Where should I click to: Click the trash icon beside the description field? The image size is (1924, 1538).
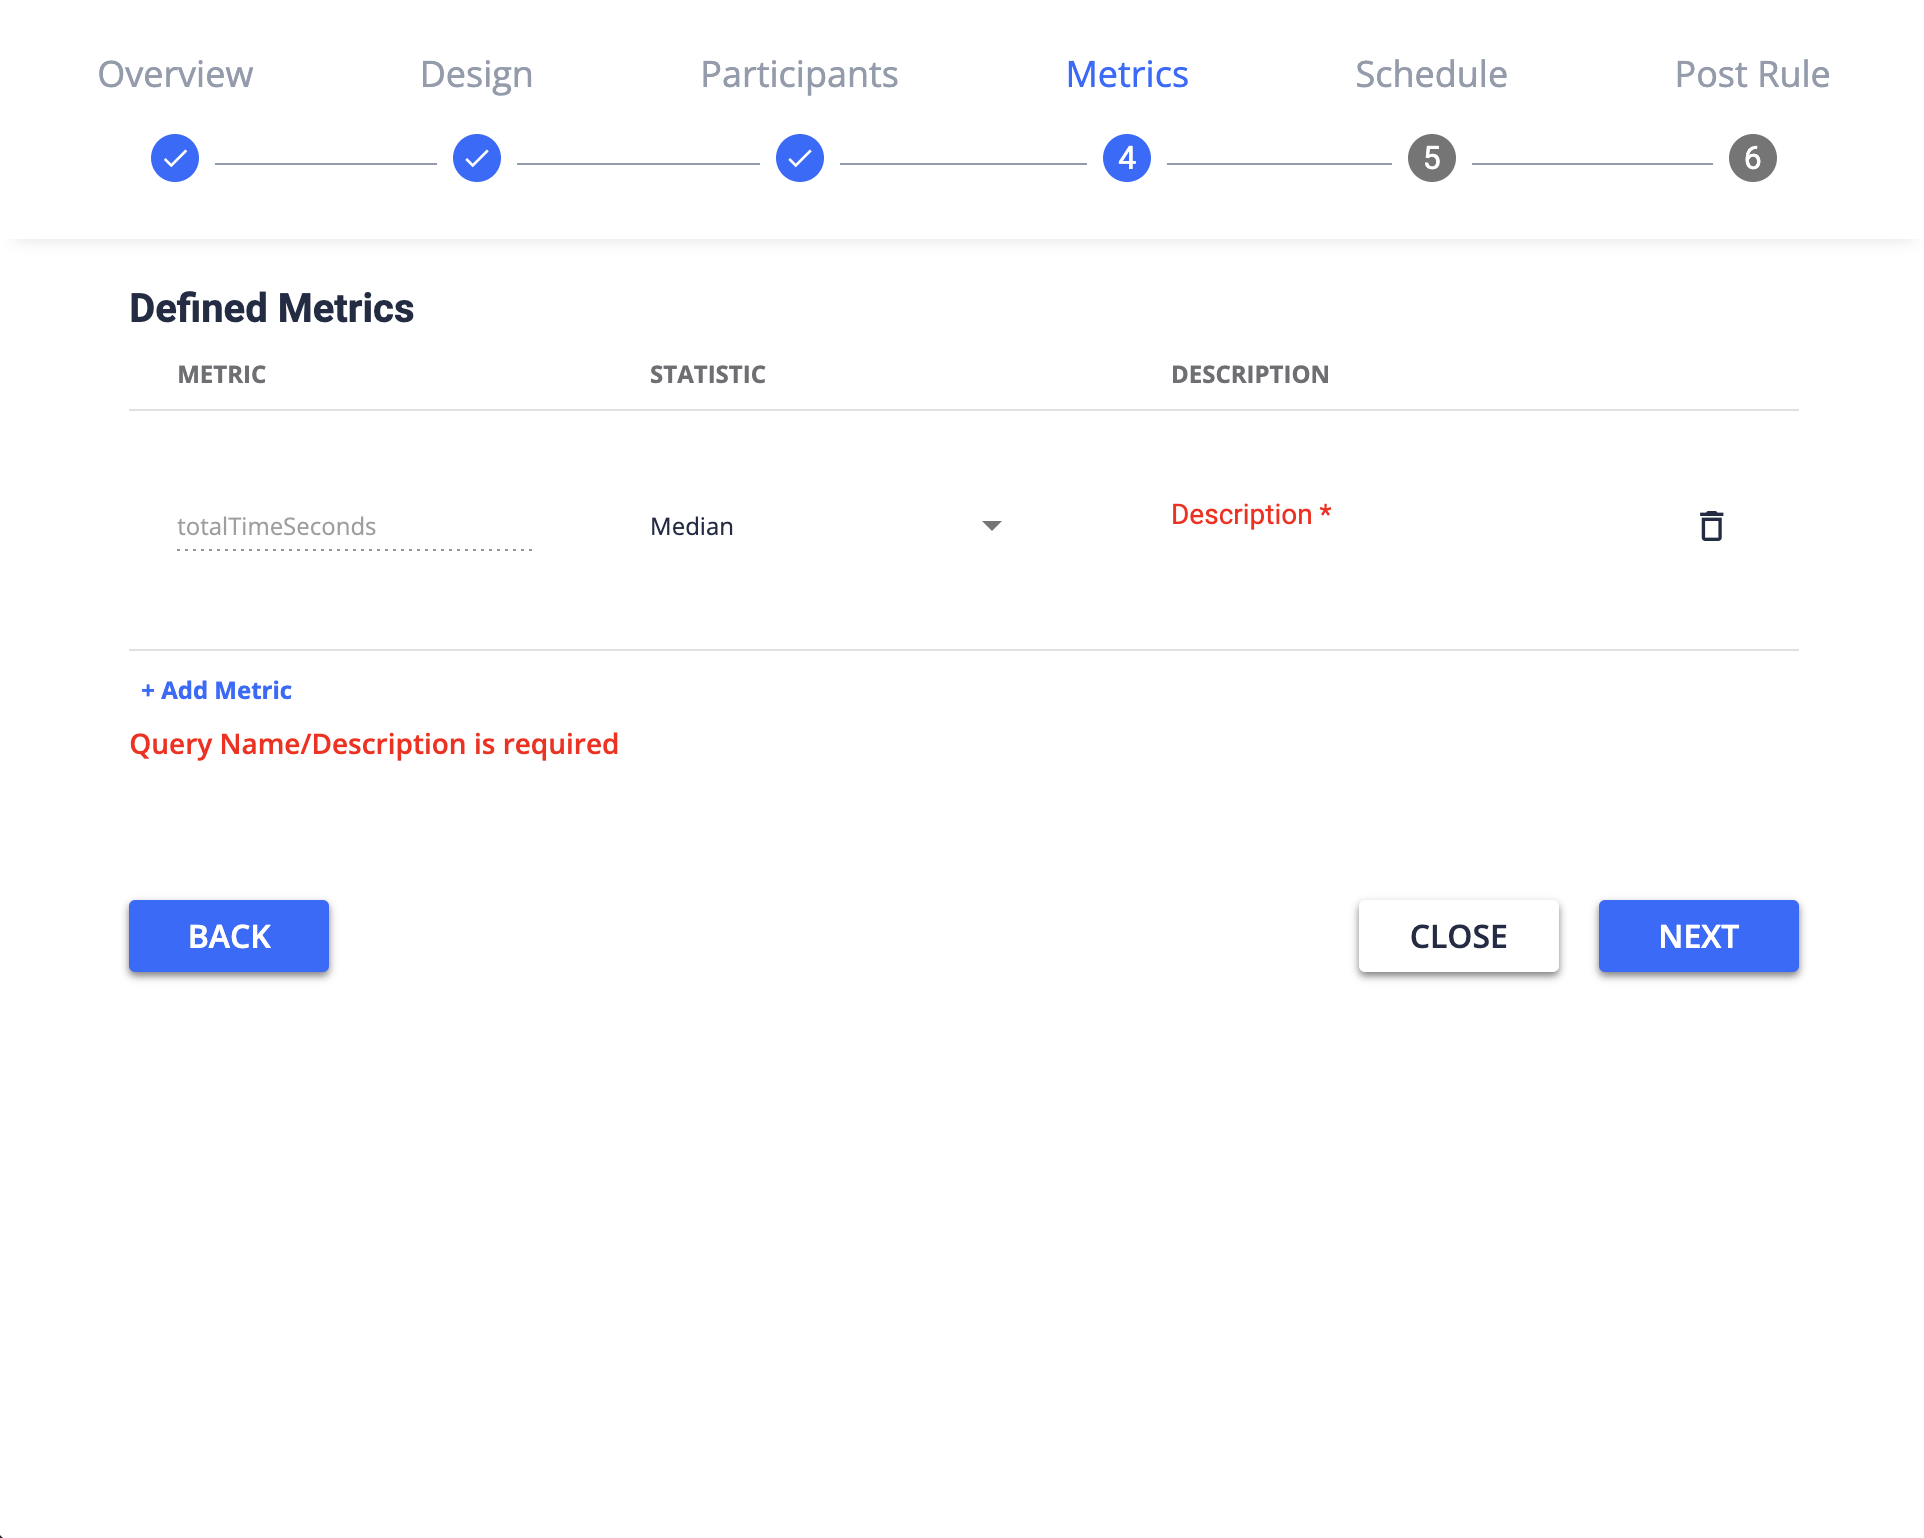click(x=1712, y=525)
